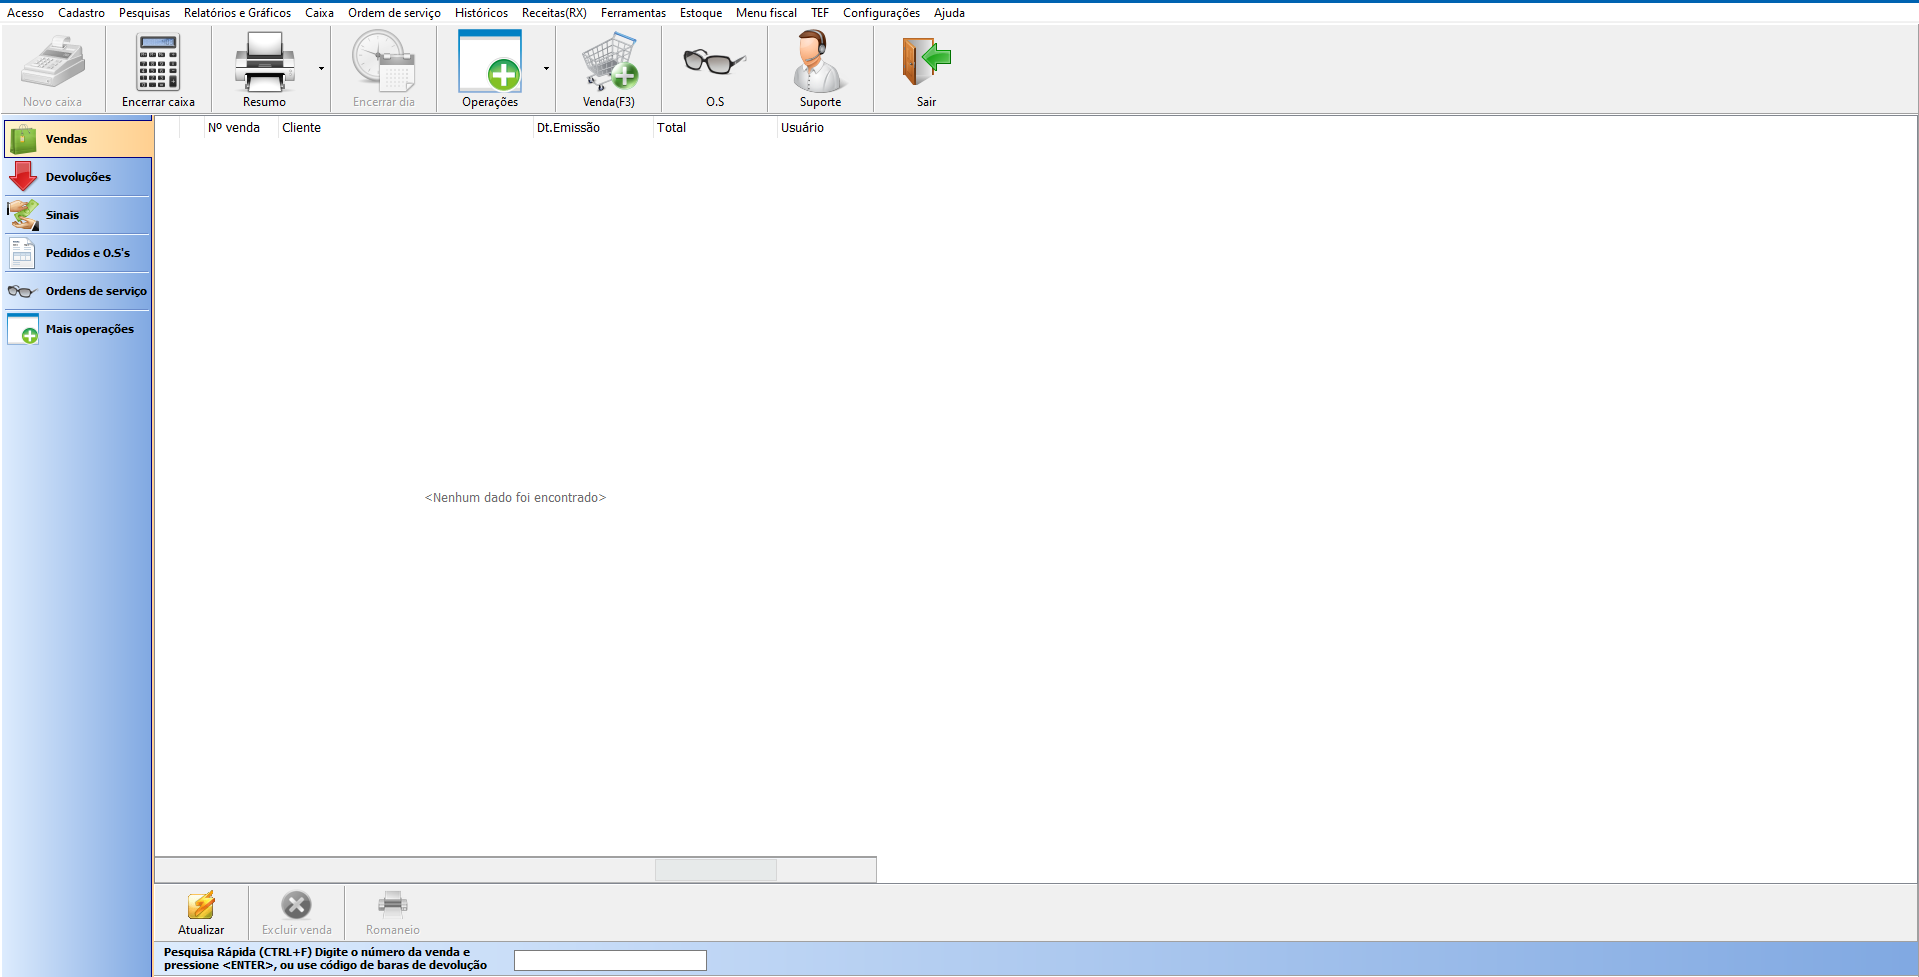Open the Relatórios e Gráficos menu

pos(237,13)
